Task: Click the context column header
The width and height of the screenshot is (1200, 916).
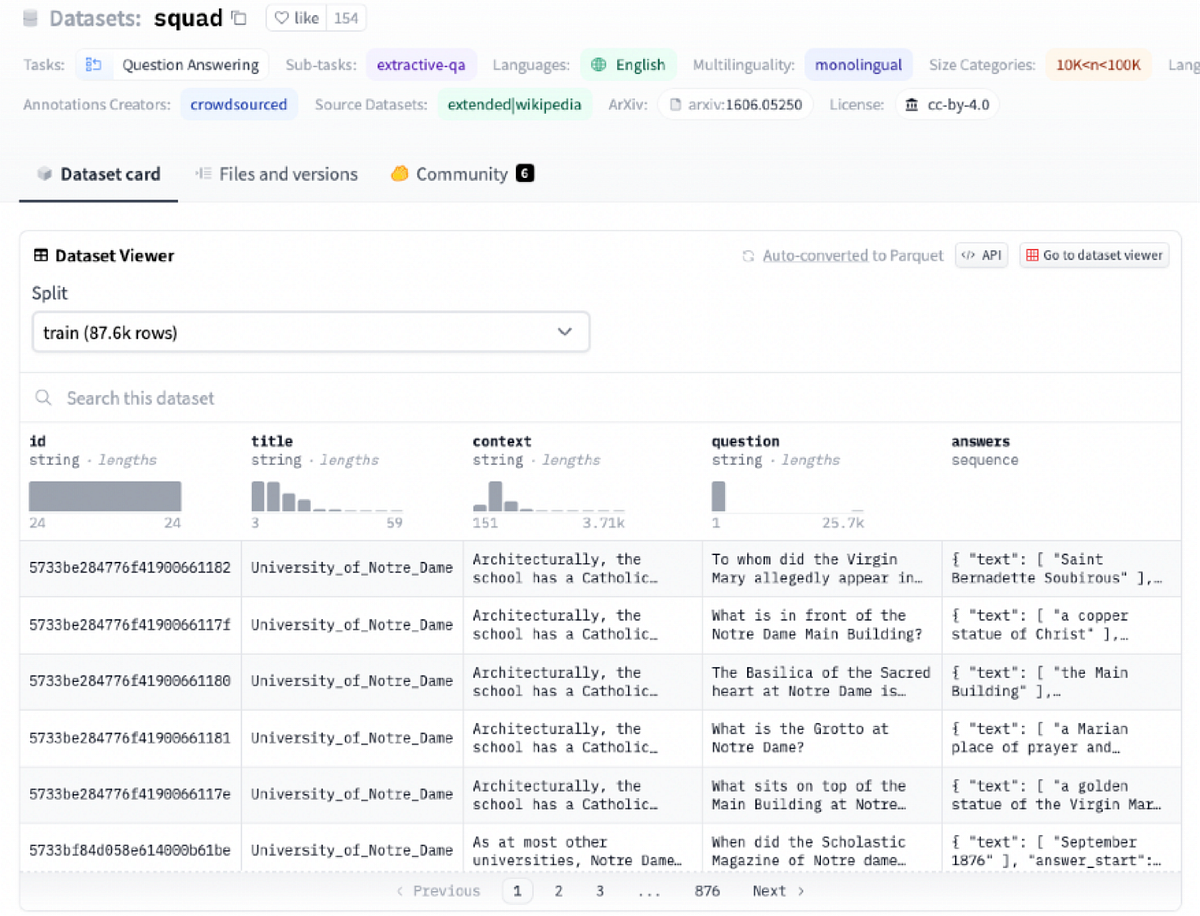Action: tap(502, 441)
